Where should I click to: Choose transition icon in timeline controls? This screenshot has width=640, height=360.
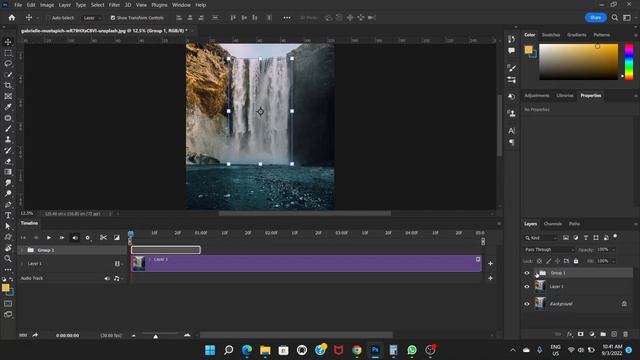pyautogui.click(x=117, y=238)
